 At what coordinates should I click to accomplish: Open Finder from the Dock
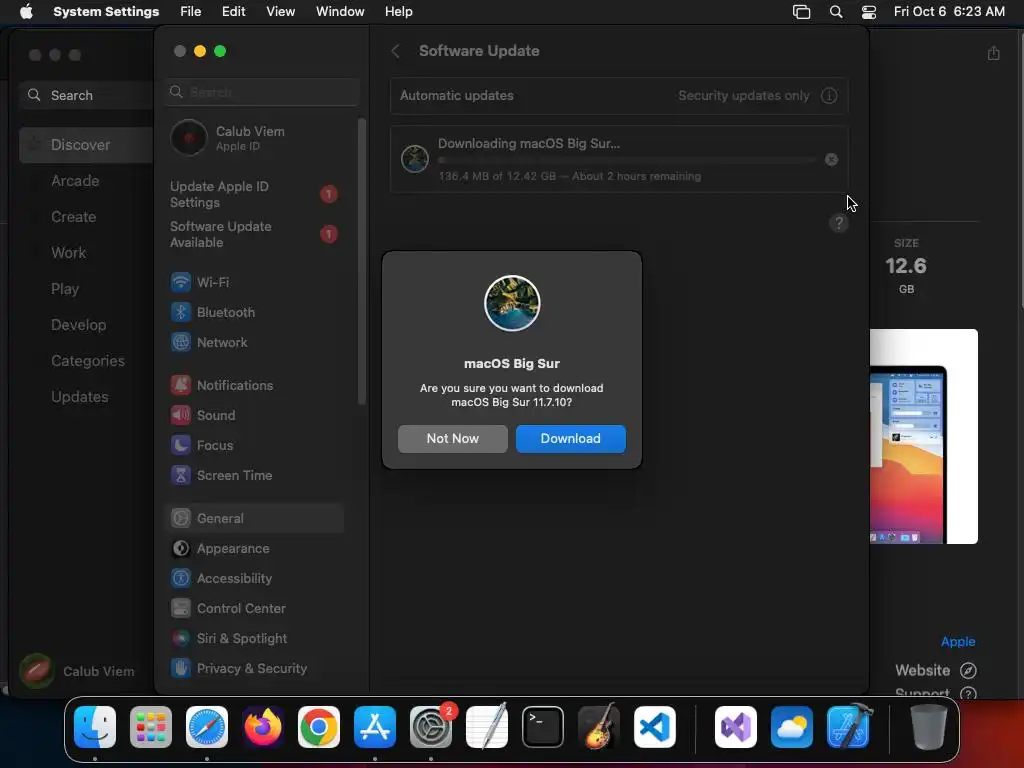(95, 727)
